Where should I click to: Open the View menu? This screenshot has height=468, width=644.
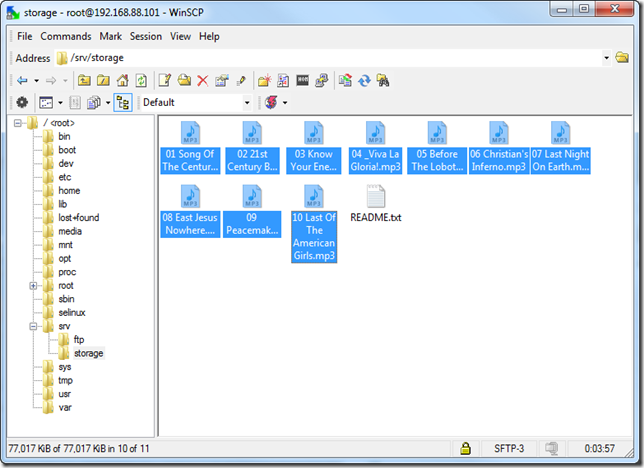[180, 36]
